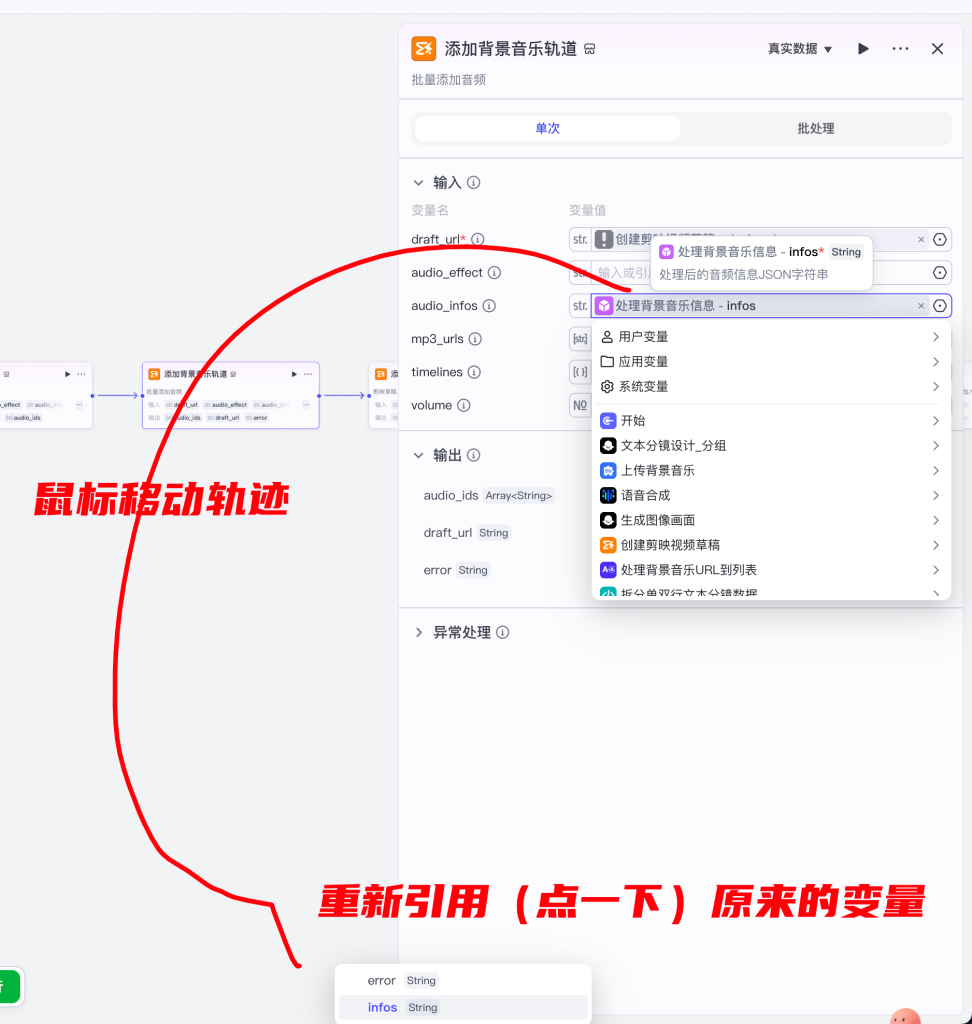The width and height of the screenshot is (972, 1024).
Task: Collapse the 输出 section
Action: coord(419,455)
